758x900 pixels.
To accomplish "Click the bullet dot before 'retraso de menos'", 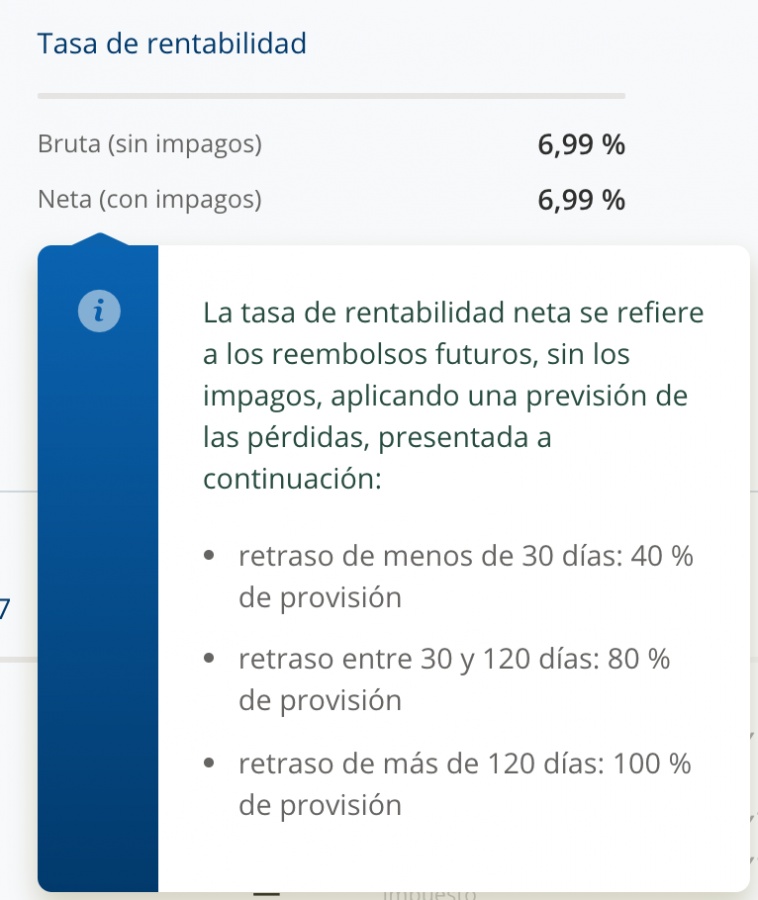I will (209, 557).
